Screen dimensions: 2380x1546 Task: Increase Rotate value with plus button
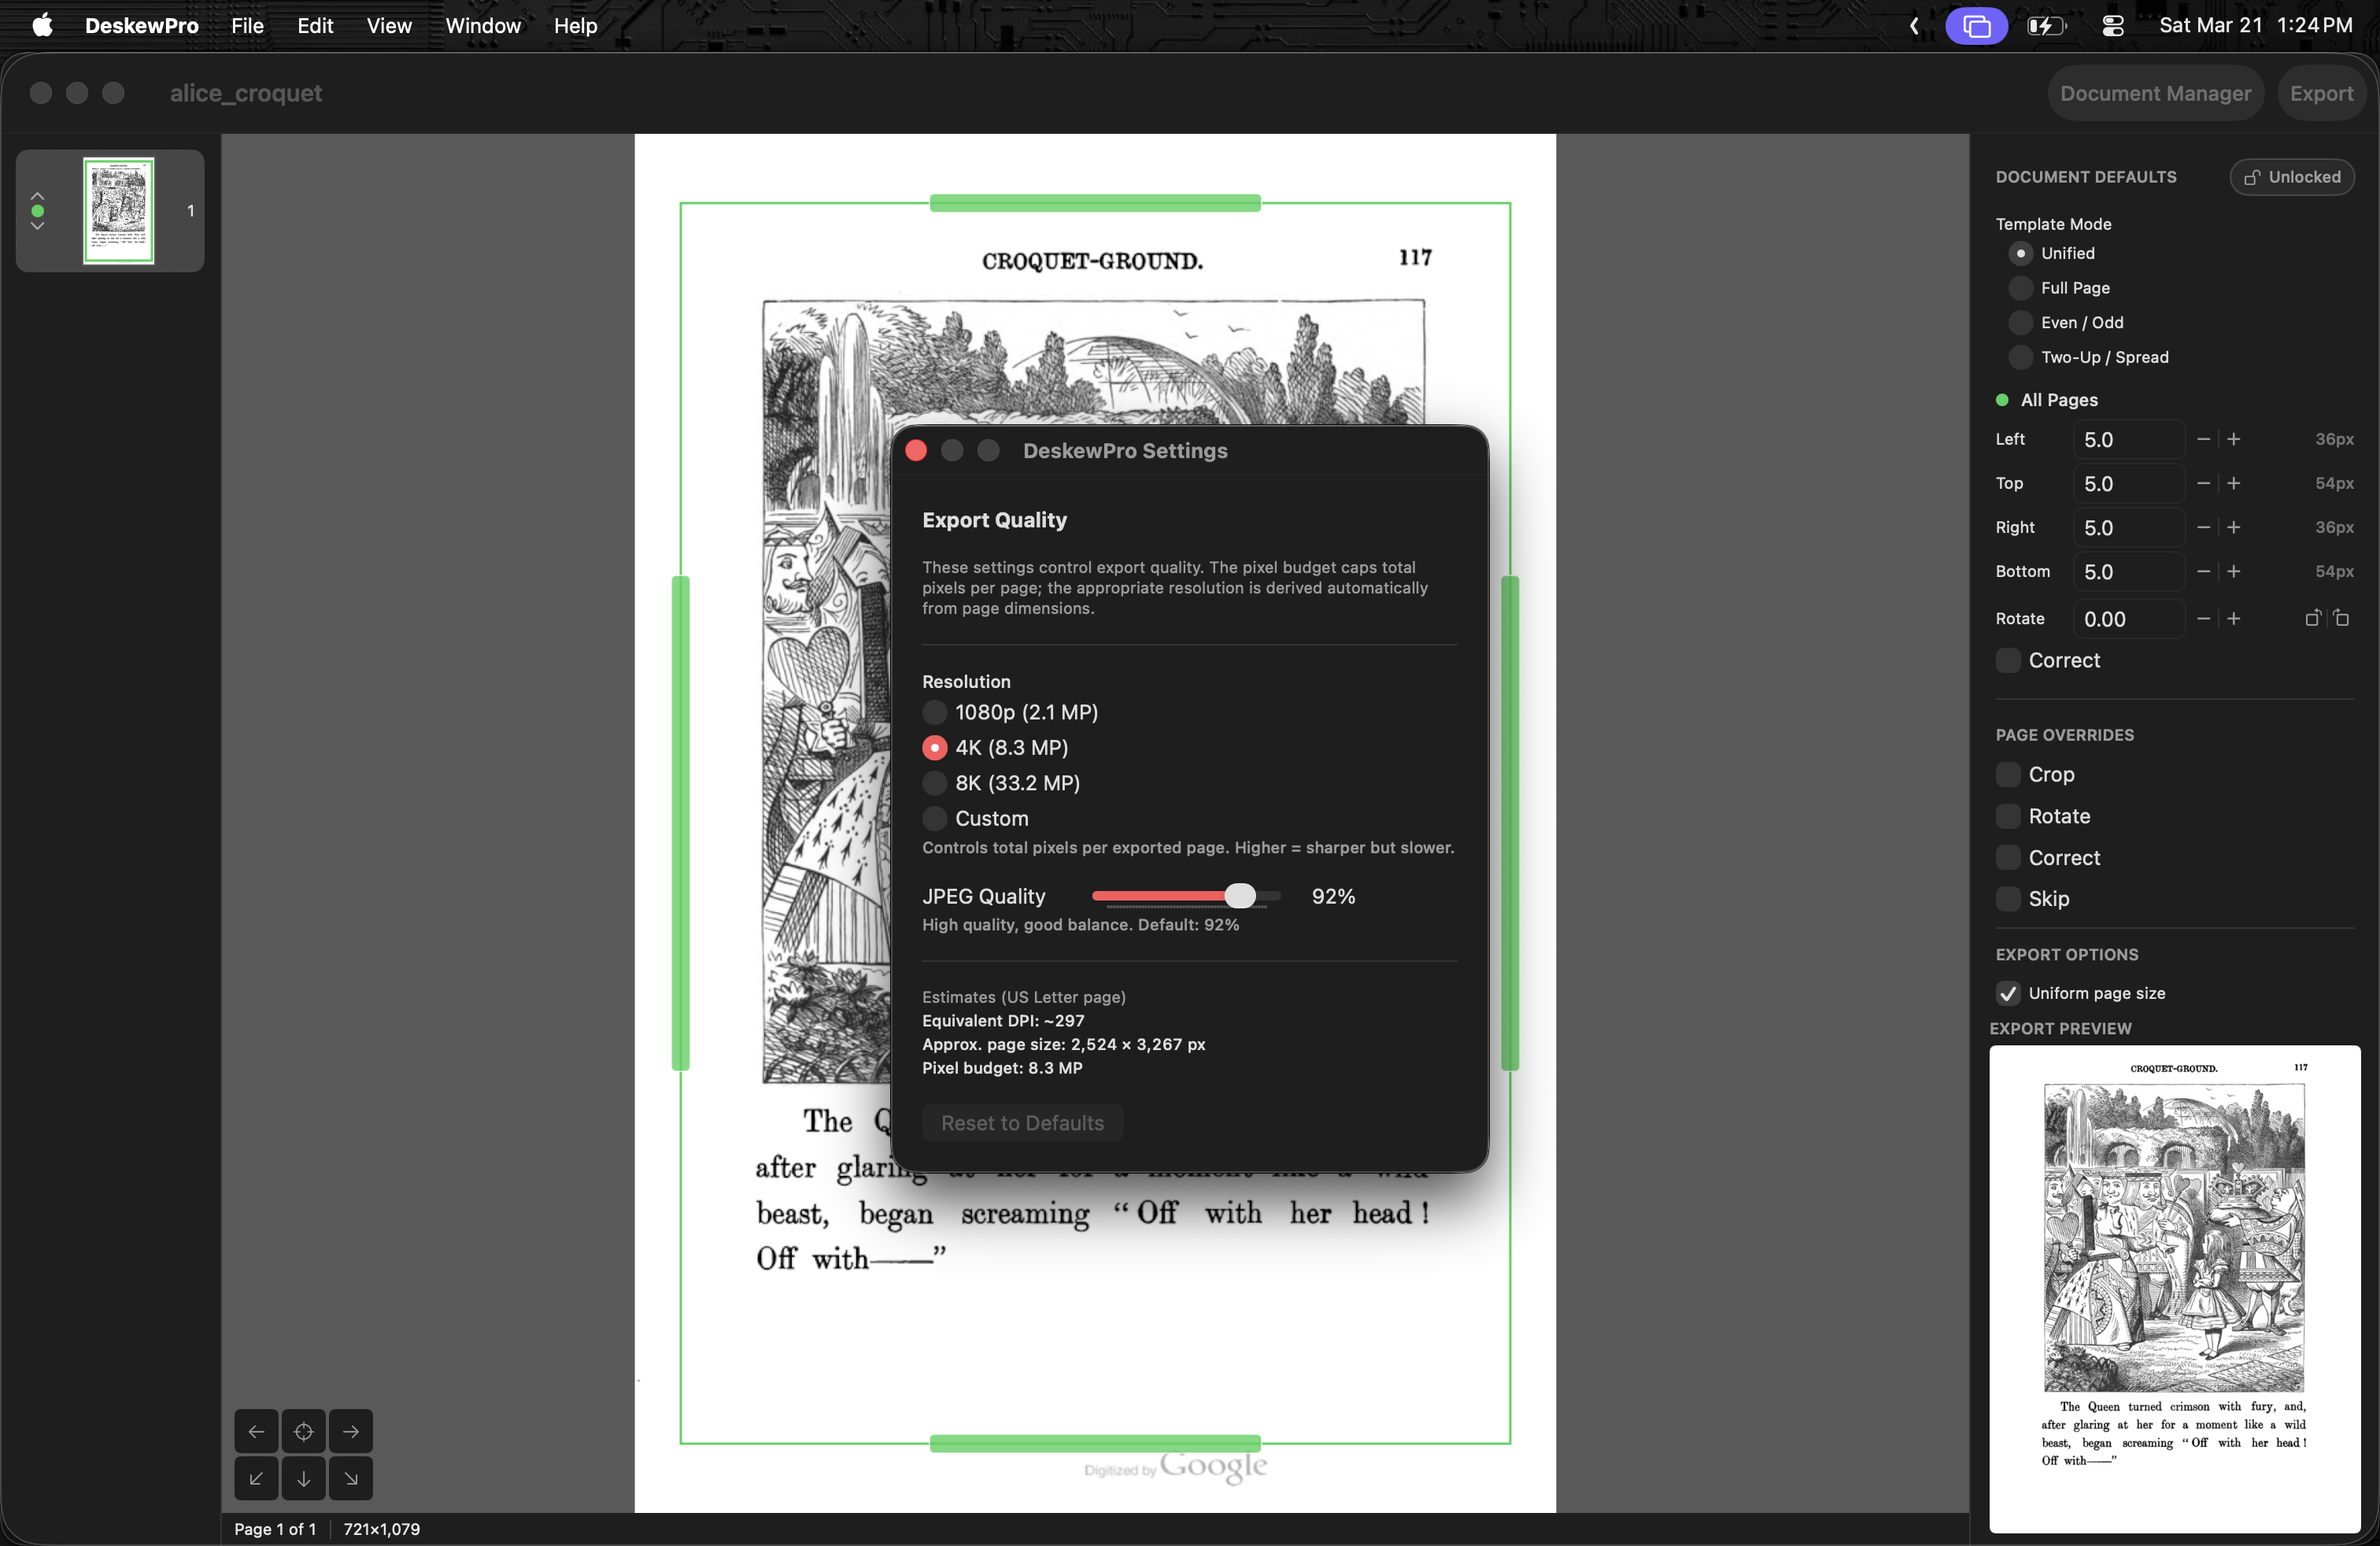tap(2233, 618)
